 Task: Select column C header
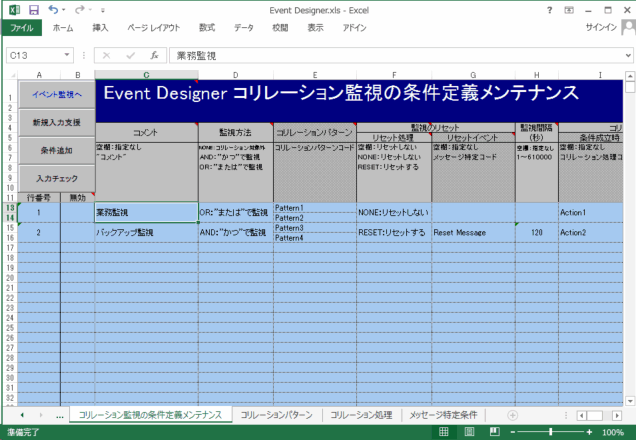[146, 75]
